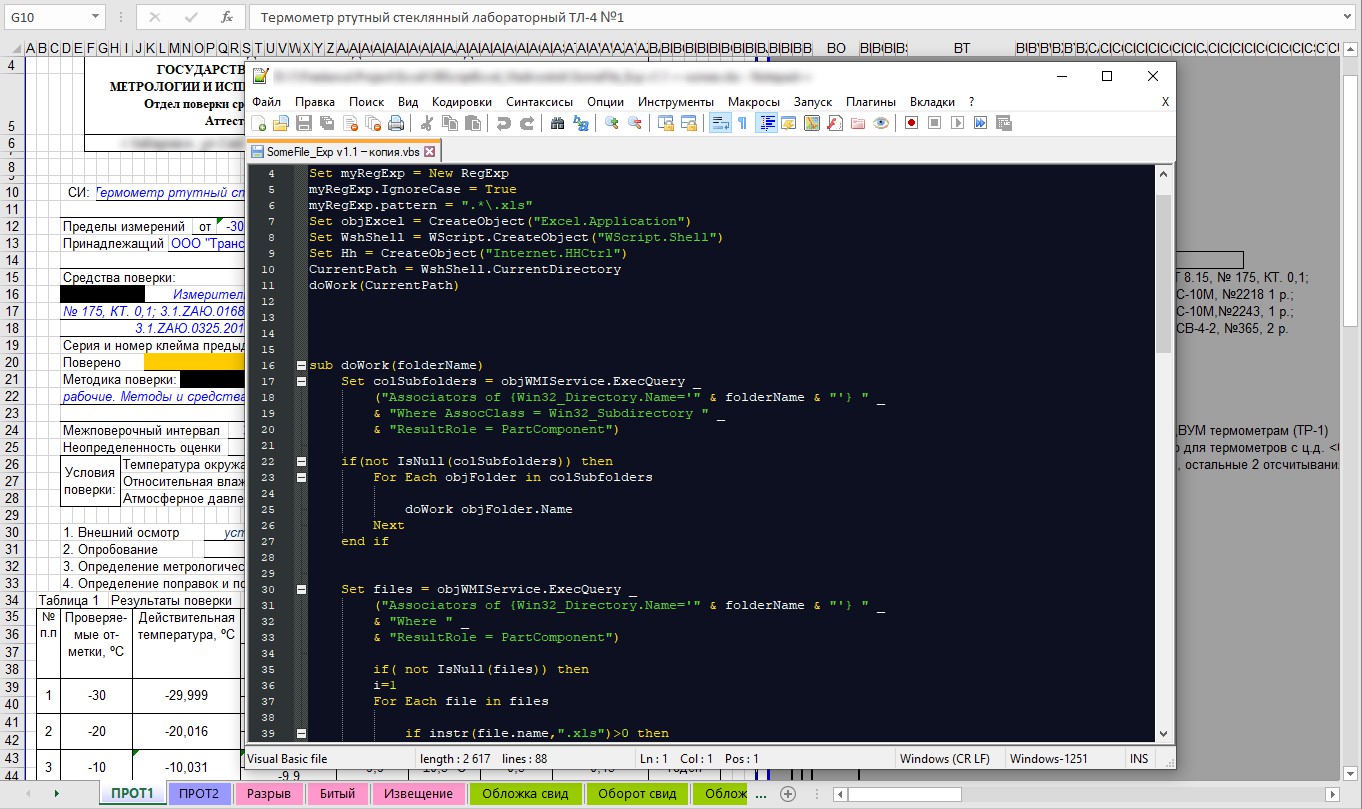This screenshot has width=1362, height=809.
Task: Toggle the Document Map panel
Action: 812,123
